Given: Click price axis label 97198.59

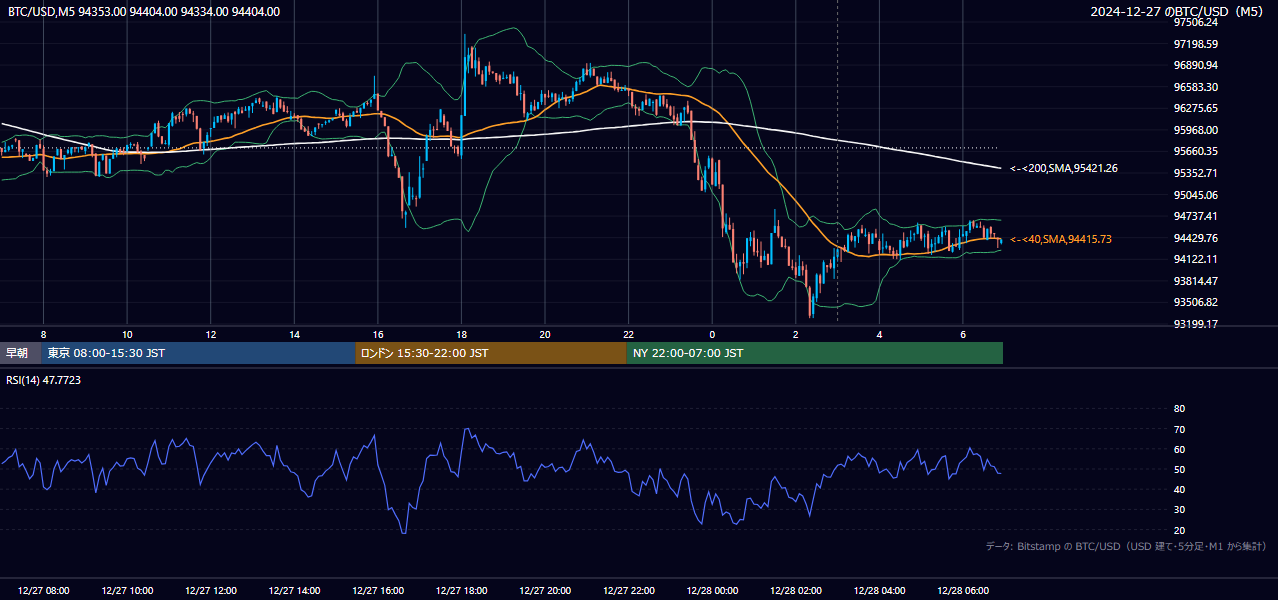Looking at the screenshot, I should click(x=1196, y=44).
